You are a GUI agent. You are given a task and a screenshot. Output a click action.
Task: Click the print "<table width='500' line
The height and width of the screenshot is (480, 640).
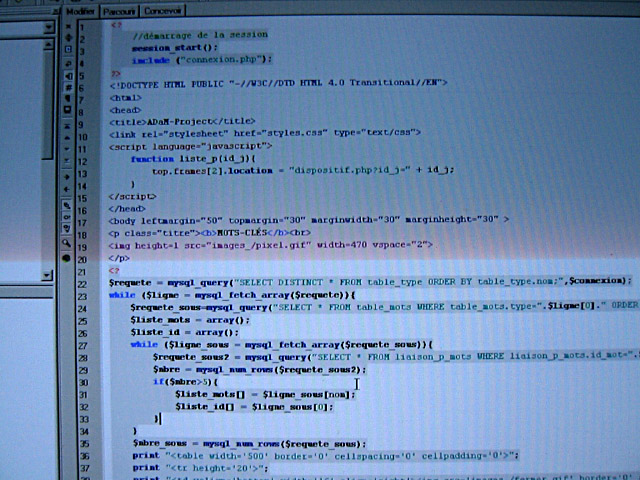(x=325, y=456)
